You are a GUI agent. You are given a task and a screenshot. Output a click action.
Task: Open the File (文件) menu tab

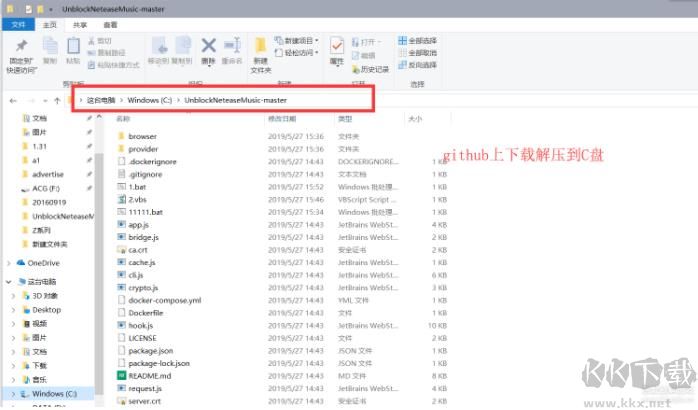tap(19, 24)
